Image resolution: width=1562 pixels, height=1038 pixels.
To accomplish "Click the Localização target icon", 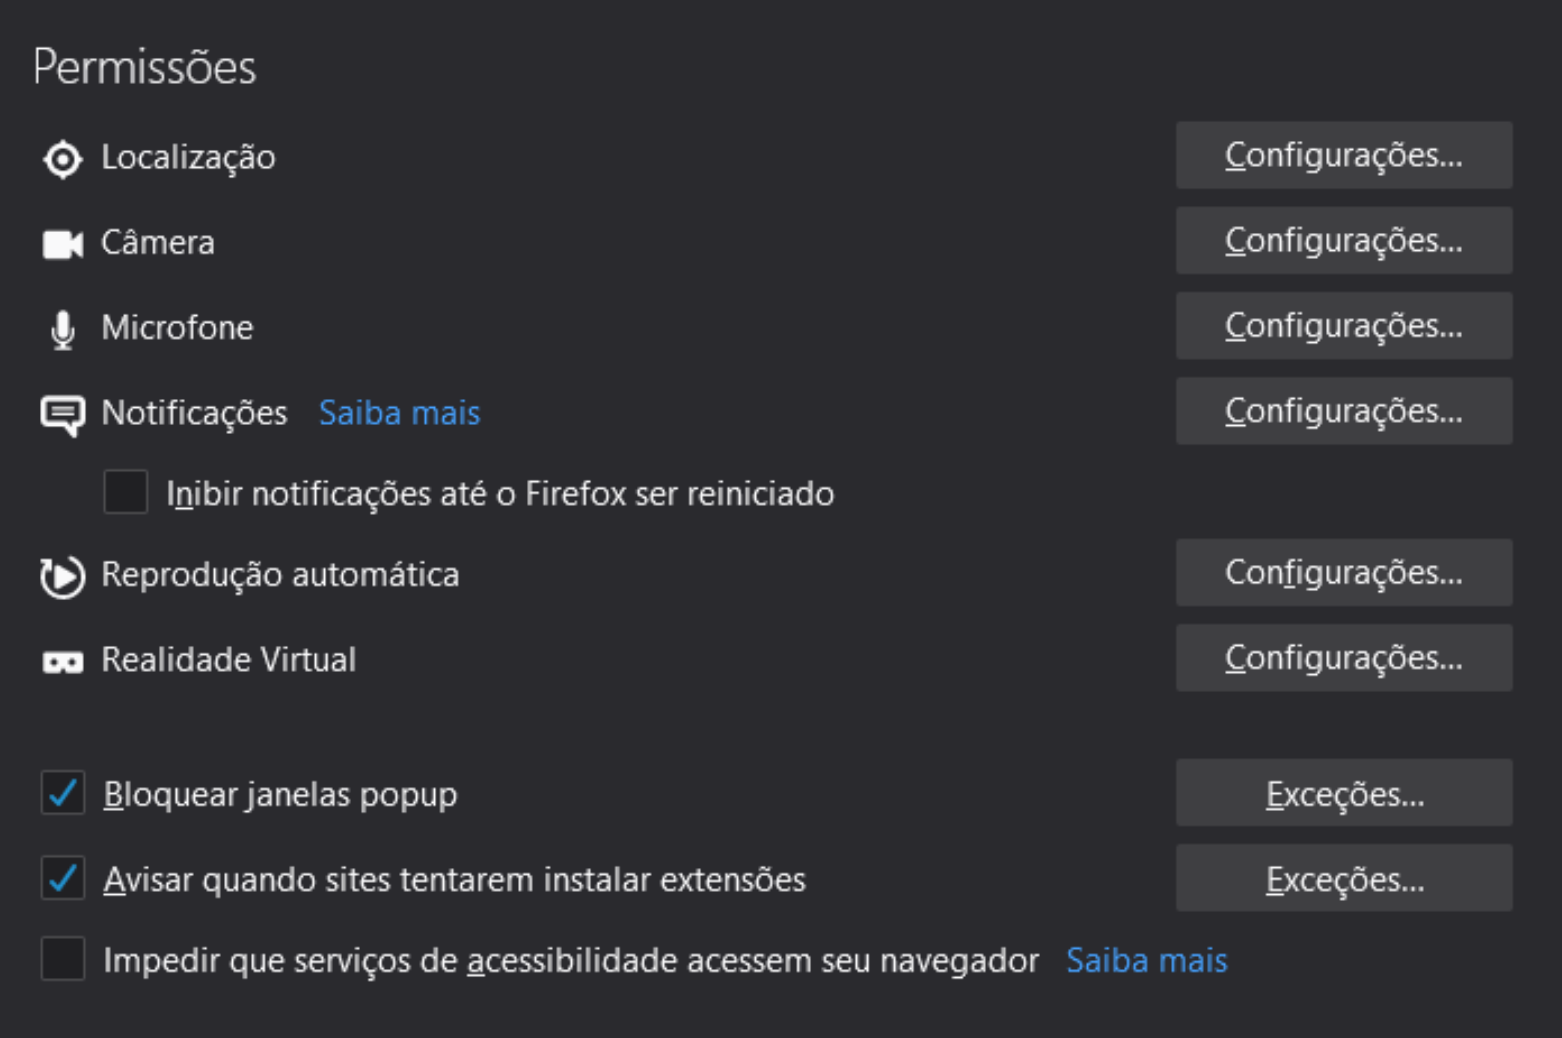I will click(62, 159).
